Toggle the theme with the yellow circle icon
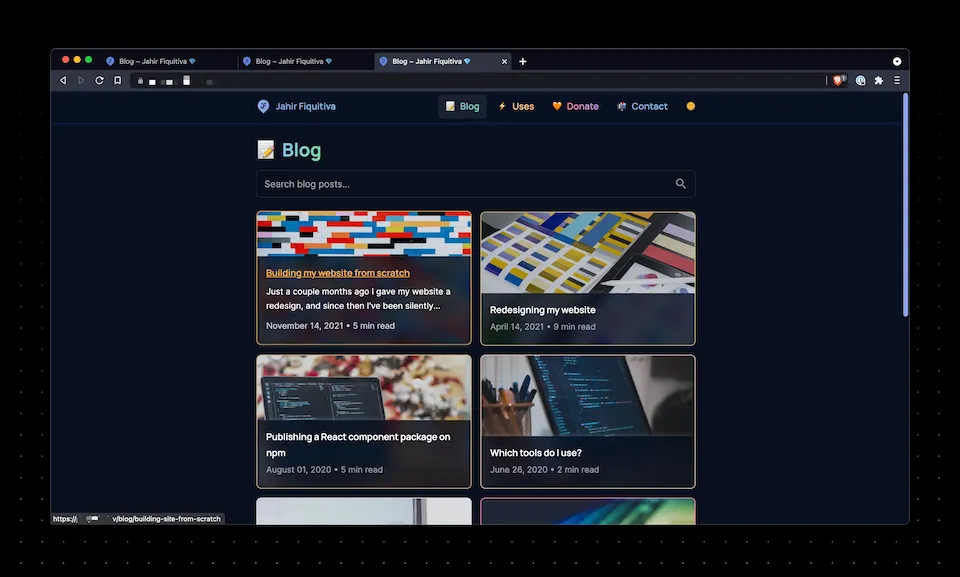Screen dimensions: 960x577 pyautogui.click(x=690, y=106)
